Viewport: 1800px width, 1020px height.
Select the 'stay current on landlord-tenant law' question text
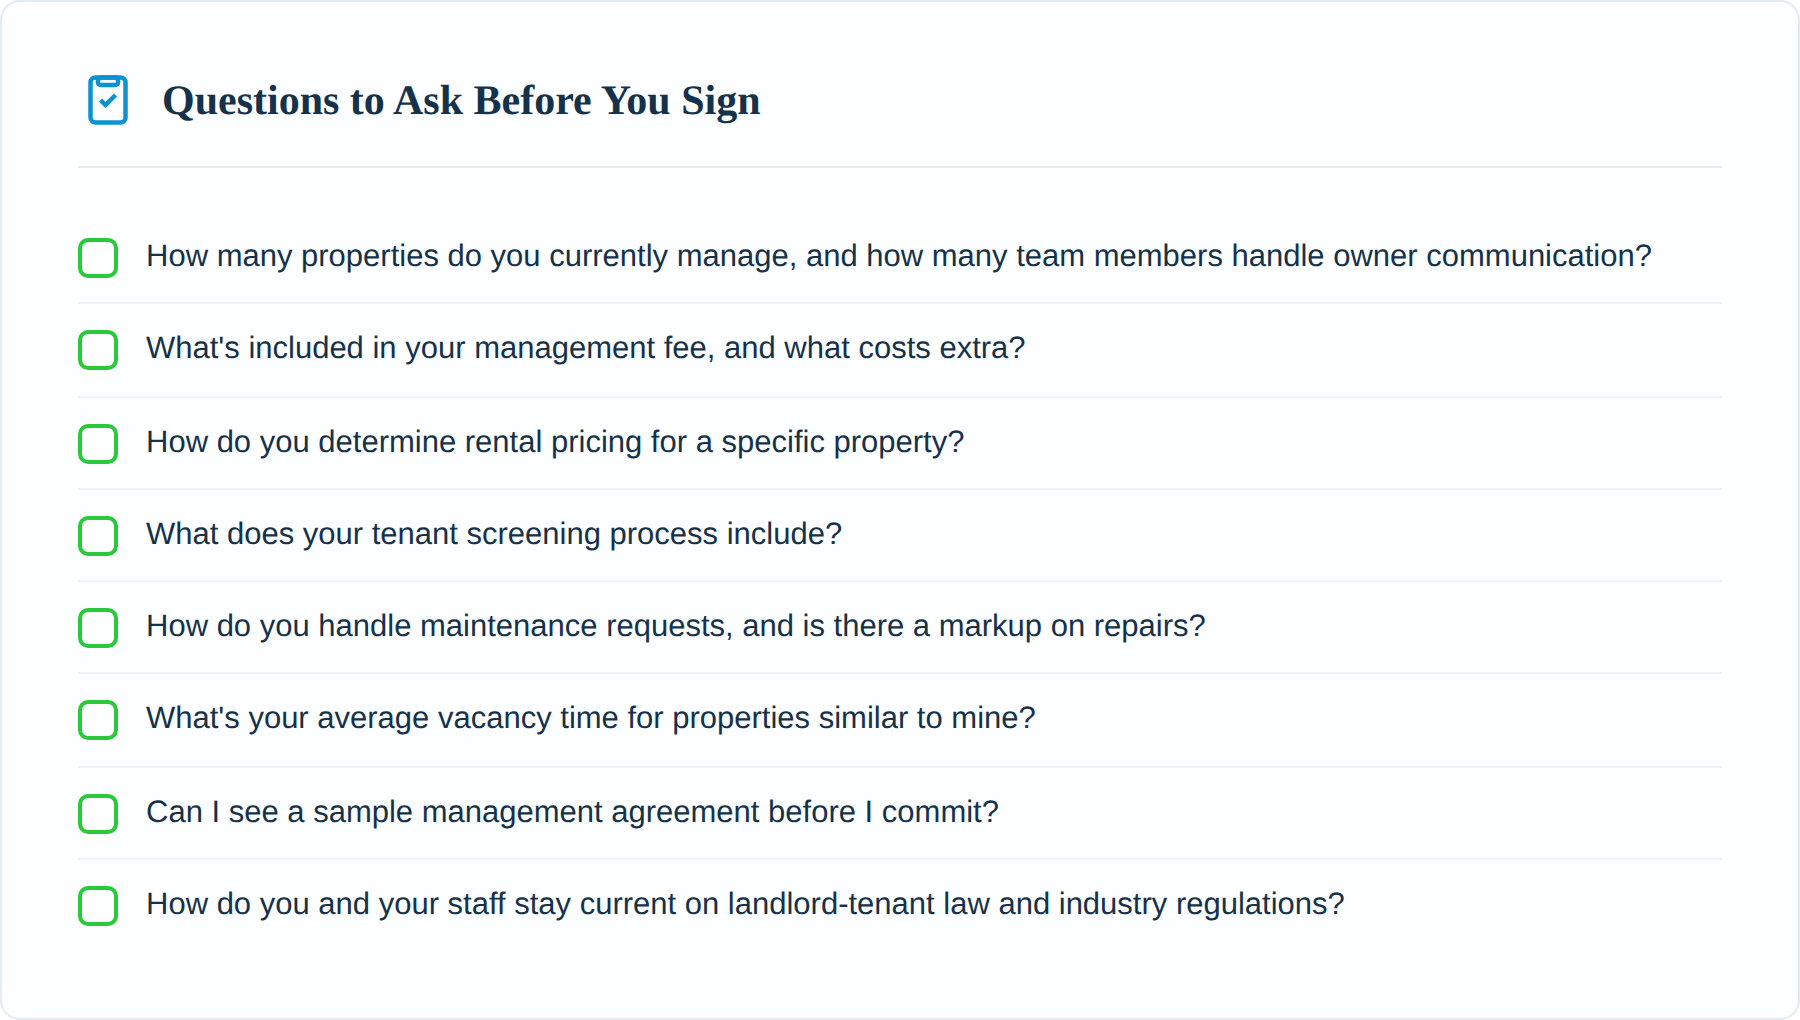tap(745, 904)
